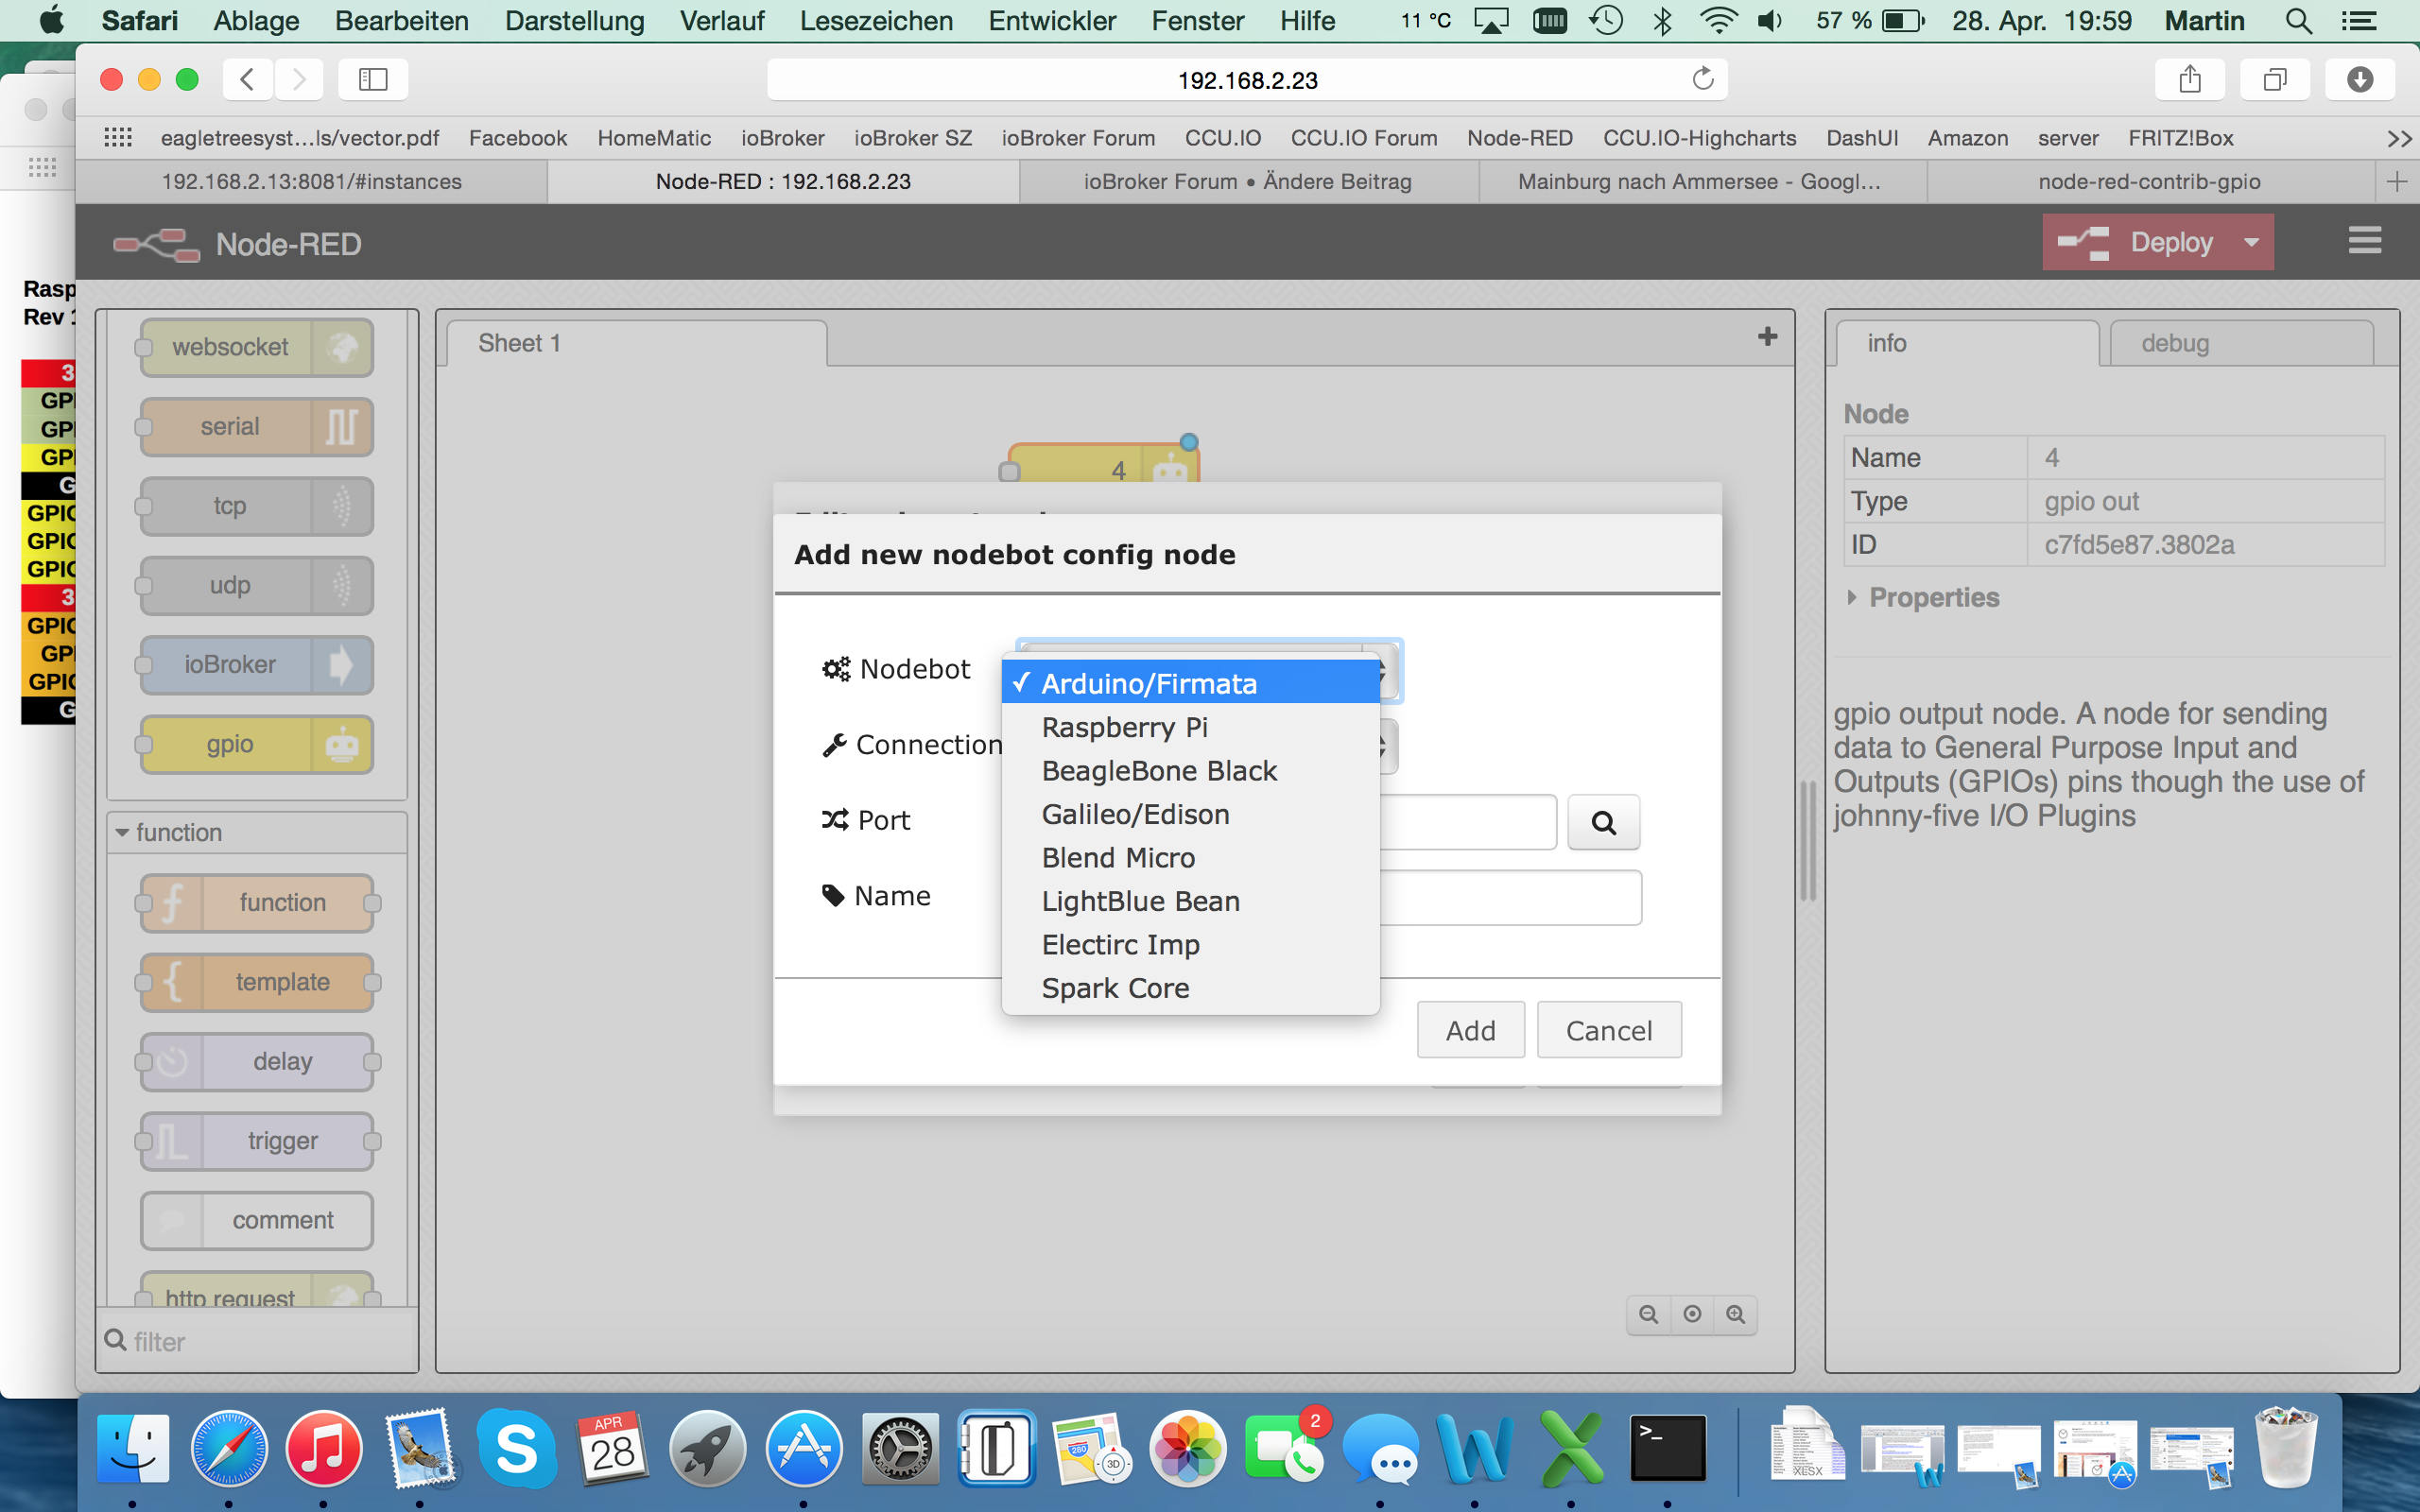Image resolution: width=2420 pixels, height=1512 pixels.
Task: Click the Name input field in the dialog
Action: [x=1510, y=897]
